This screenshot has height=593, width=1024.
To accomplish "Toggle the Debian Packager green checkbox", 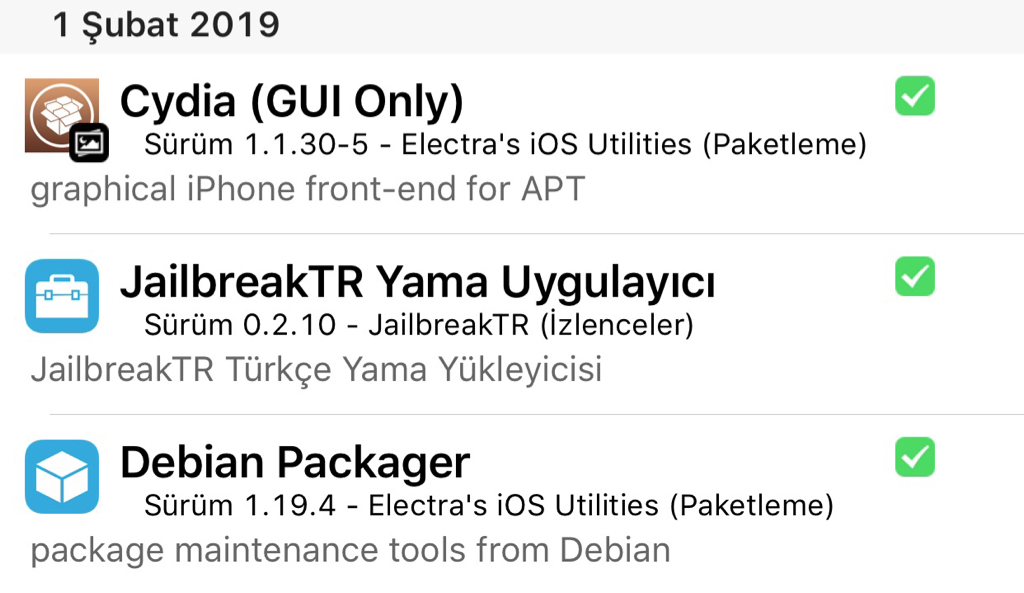I will click(914, 457).
